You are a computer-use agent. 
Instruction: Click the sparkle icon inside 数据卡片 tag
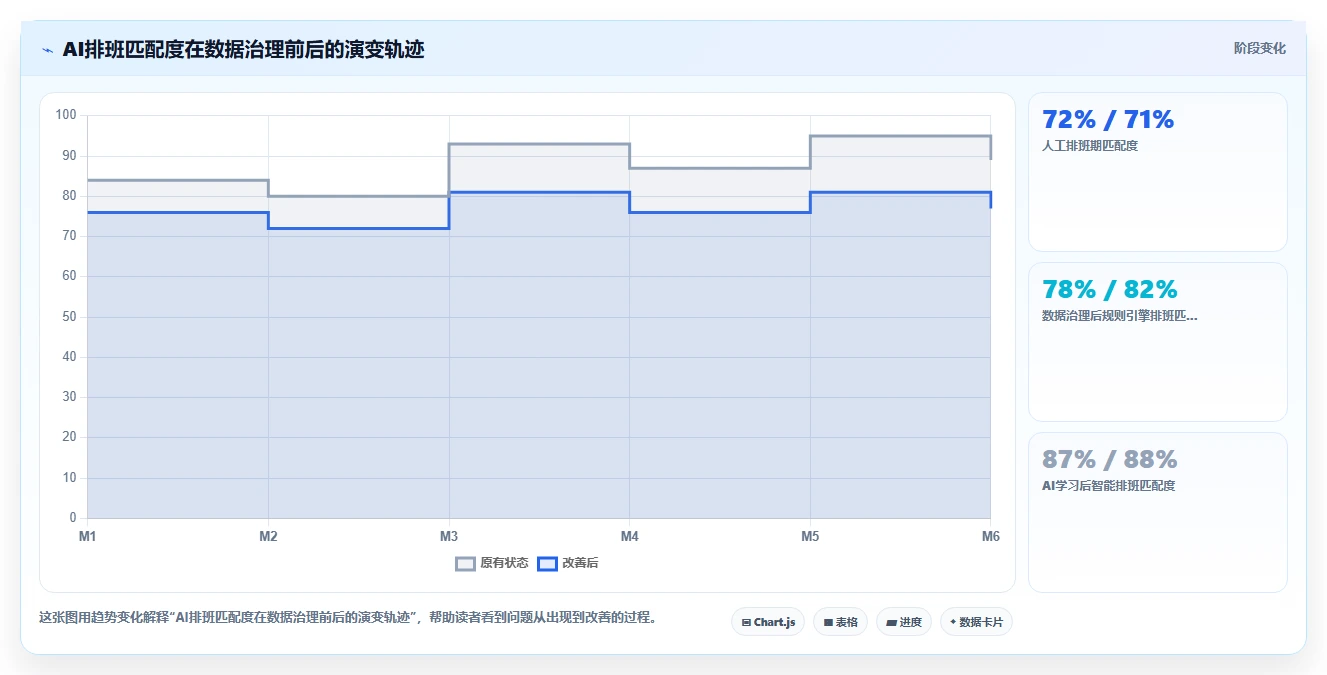point(953,622)
